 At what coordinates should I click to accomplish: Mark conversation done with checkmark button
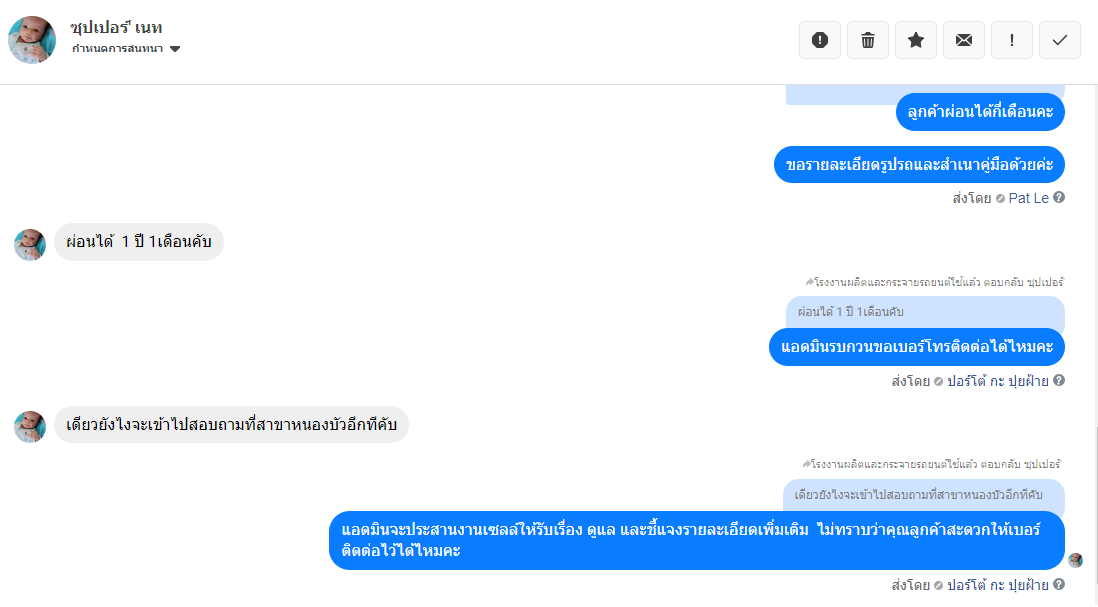1059,40
